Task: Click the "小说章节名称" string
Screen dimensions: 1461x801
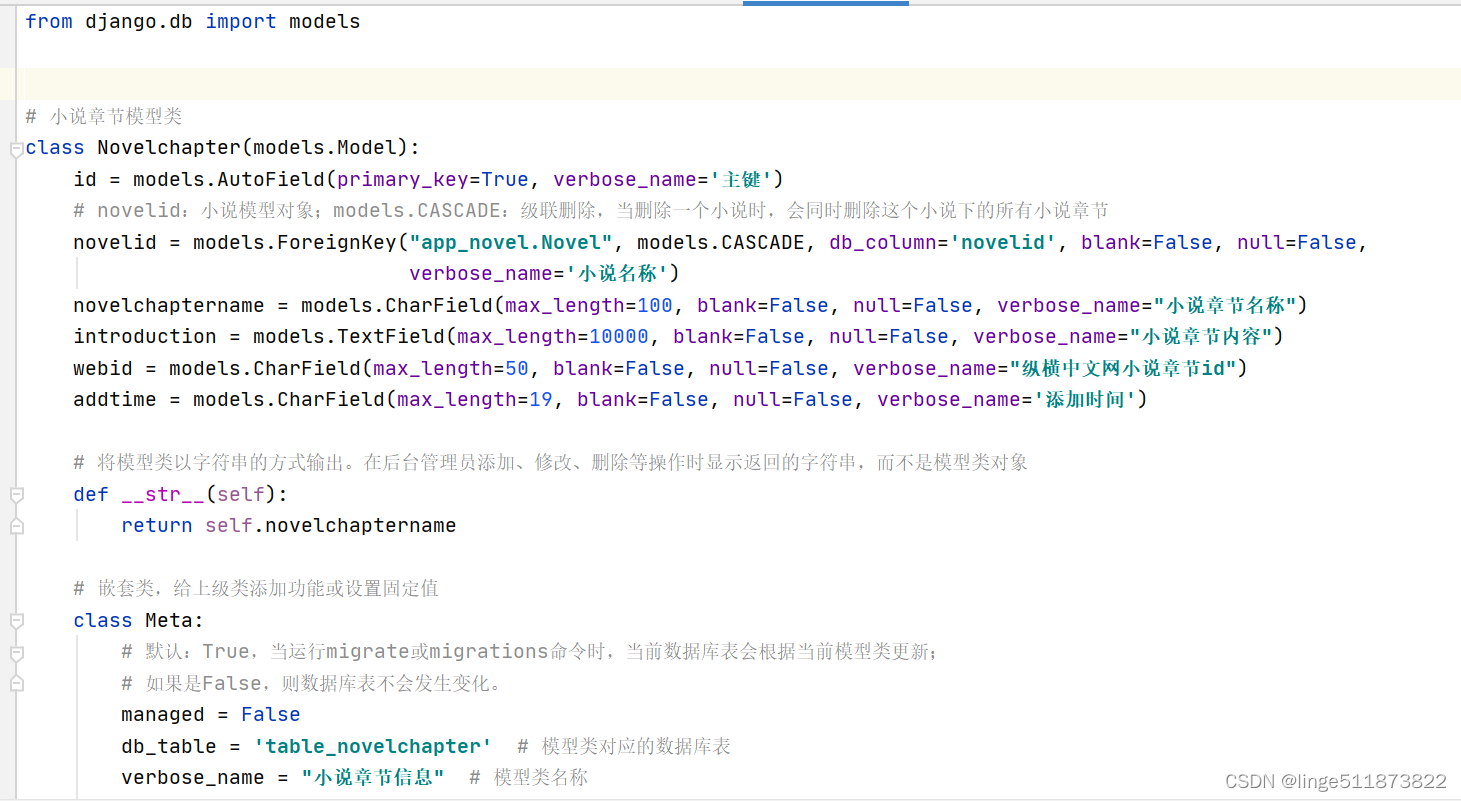Action: (x=1225, y=305)
